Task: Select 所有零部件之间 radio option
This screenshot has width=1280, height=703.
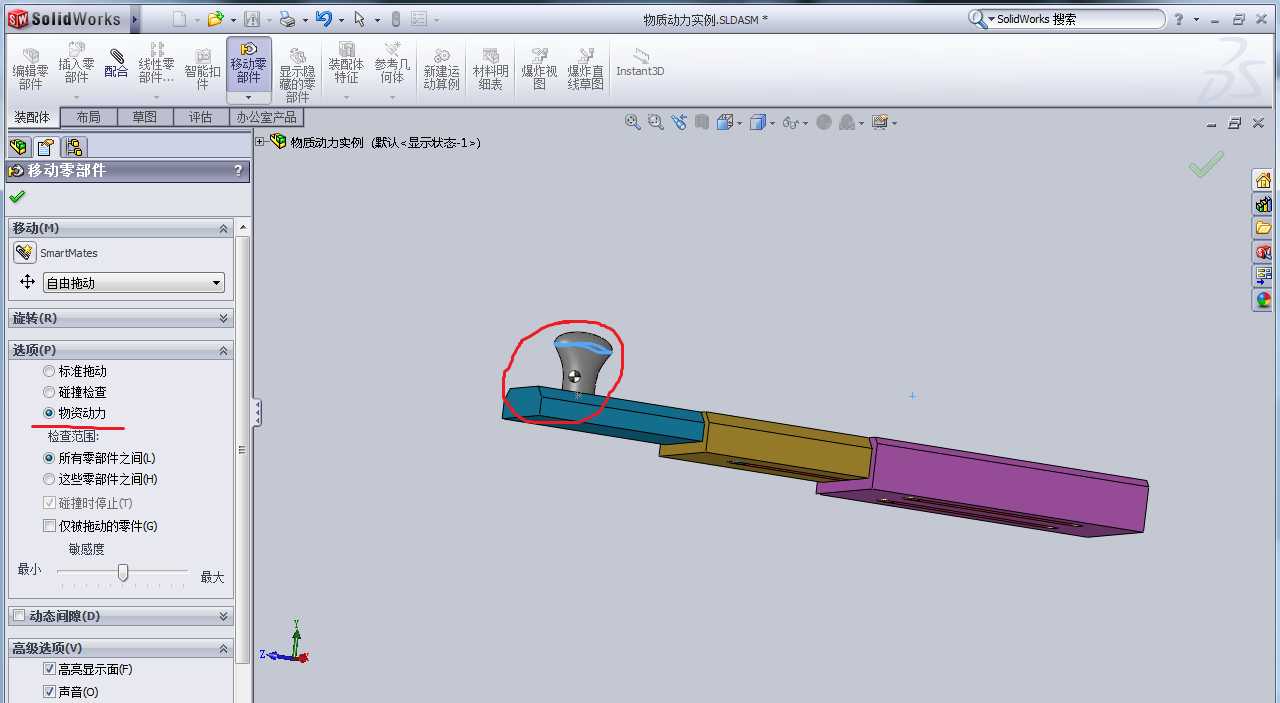Action: click(x=49, y=458)
